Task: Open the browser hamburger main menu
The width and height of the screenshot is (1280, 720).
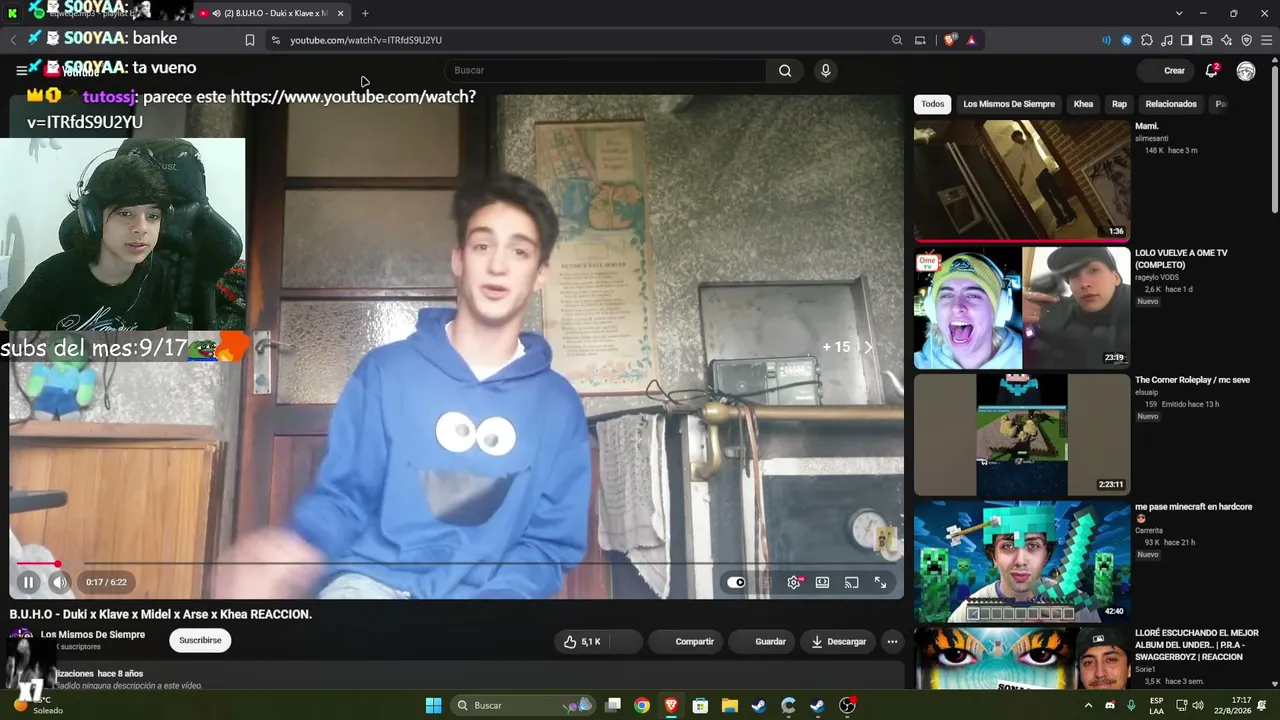Action: tap(1267, 40)
